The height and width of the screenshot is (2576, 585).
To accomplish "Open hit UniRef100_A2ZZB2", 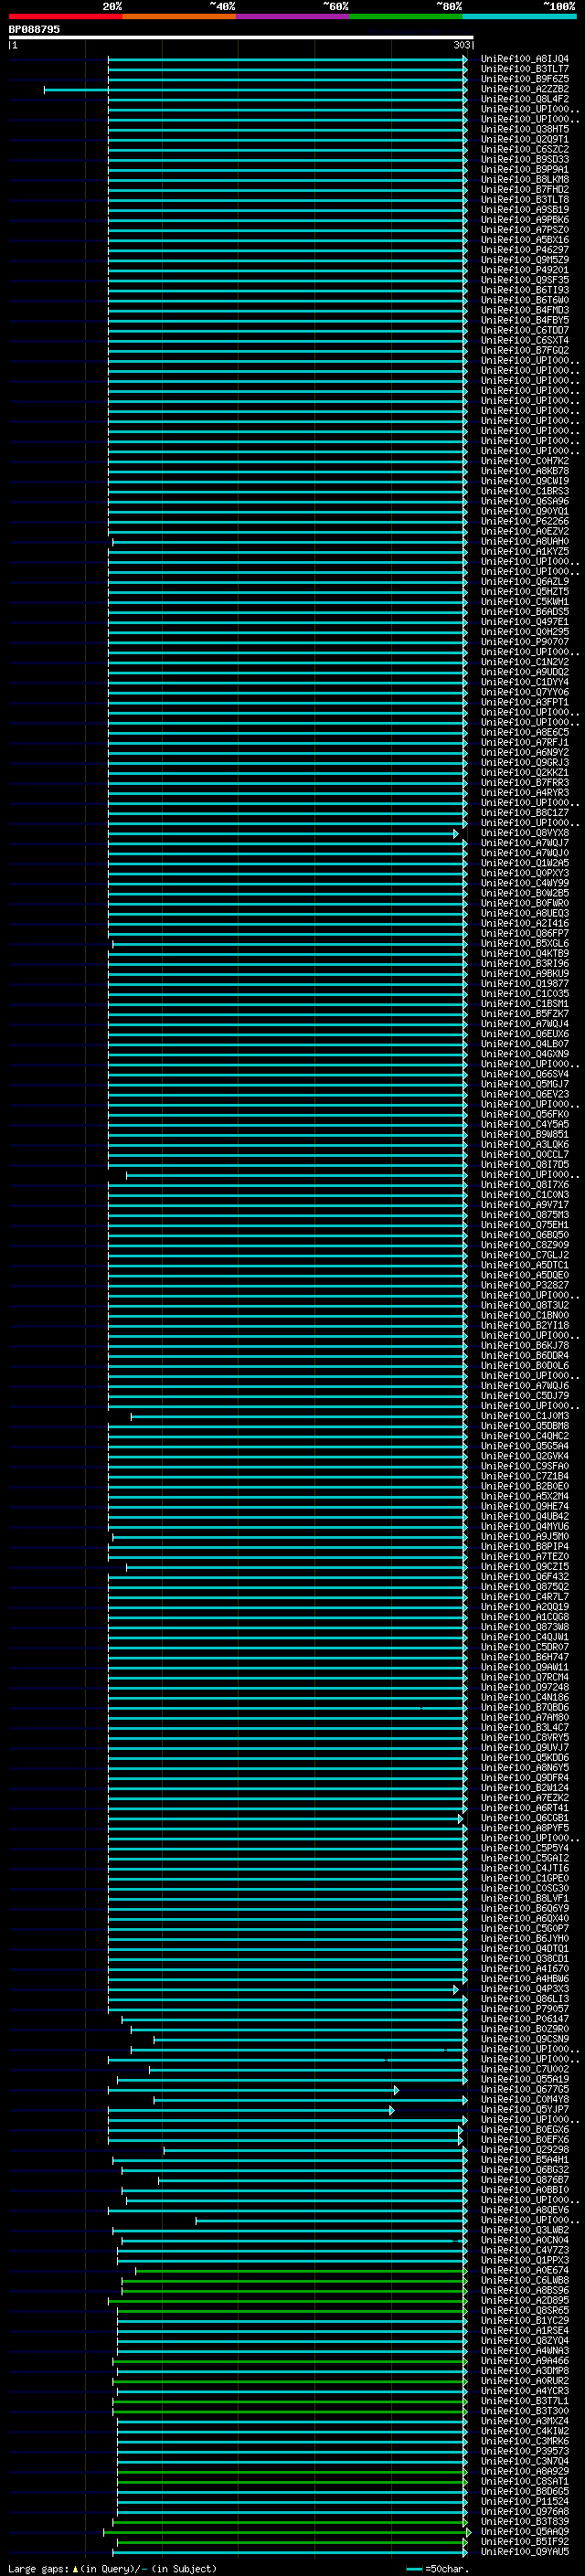I will (x=524, y=89).
